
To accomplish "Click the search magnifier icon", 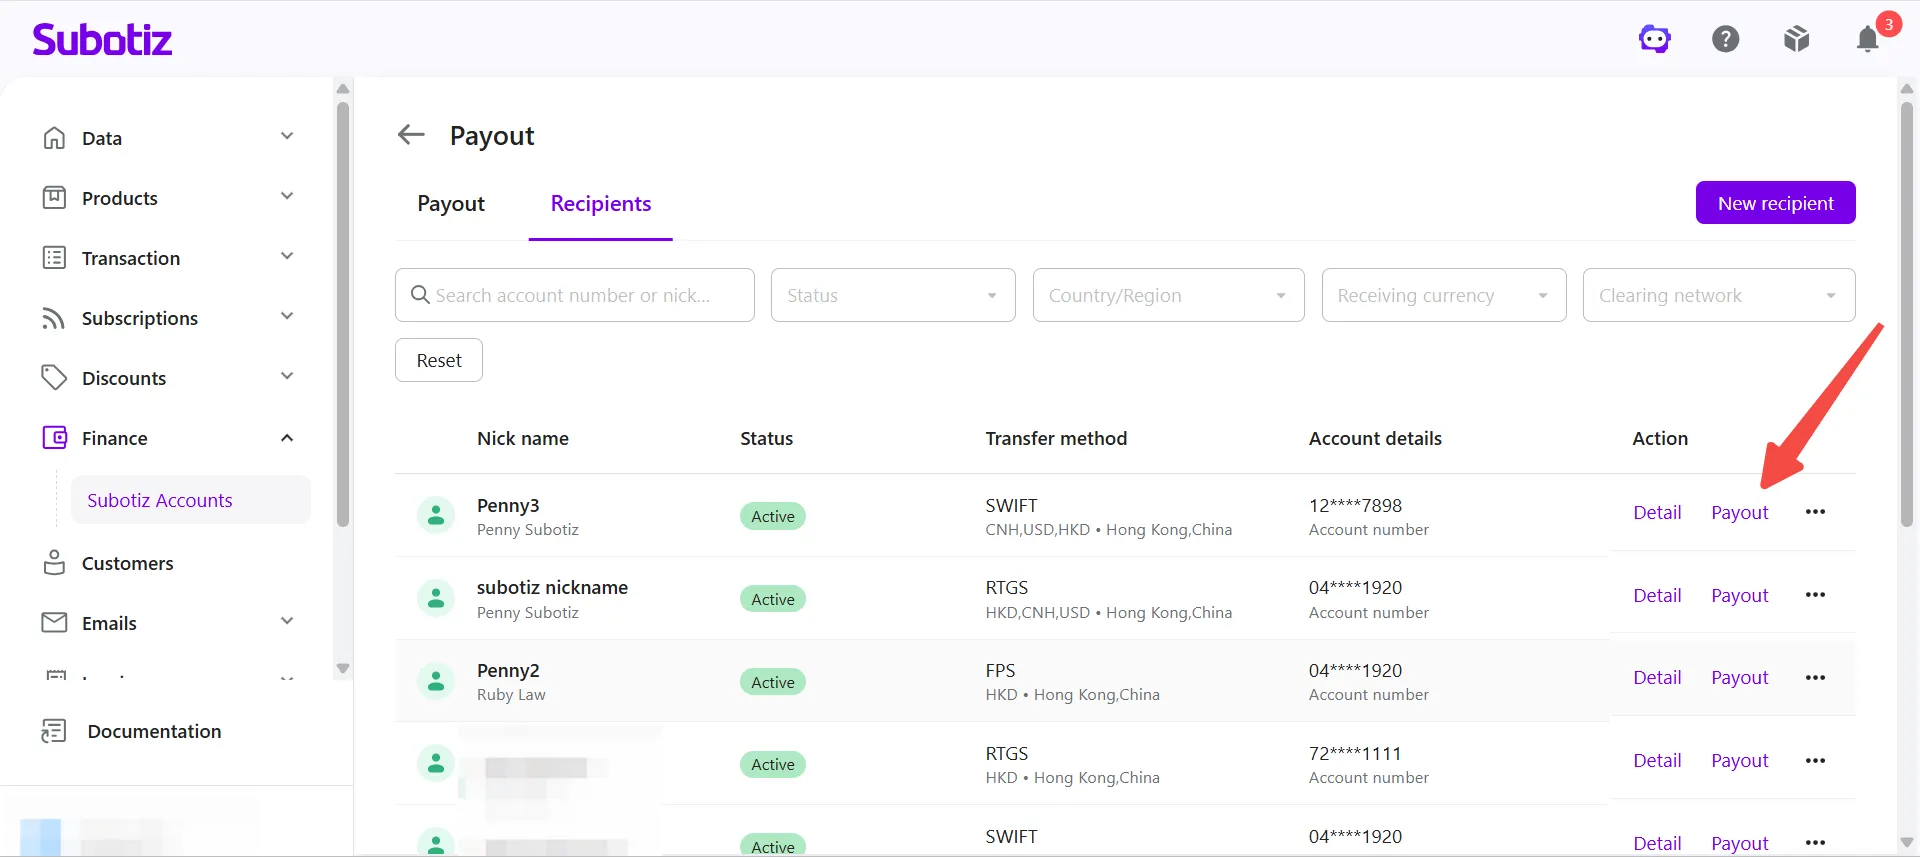I will 420,295.
